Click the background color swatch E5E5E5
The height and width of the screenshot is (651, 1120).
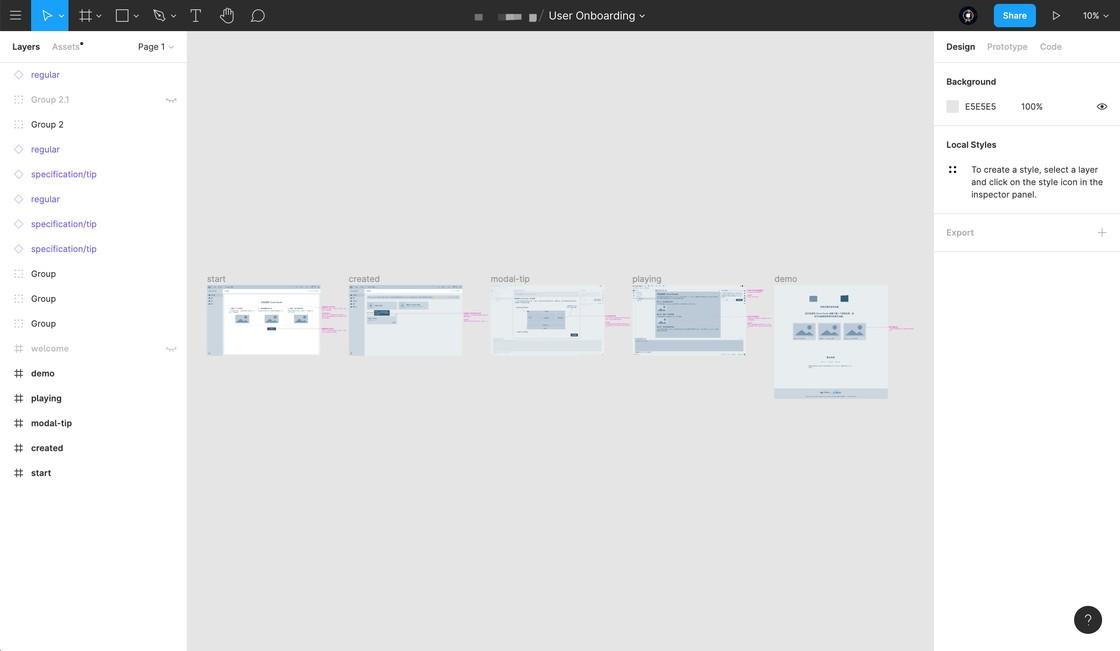pos(952,106)
